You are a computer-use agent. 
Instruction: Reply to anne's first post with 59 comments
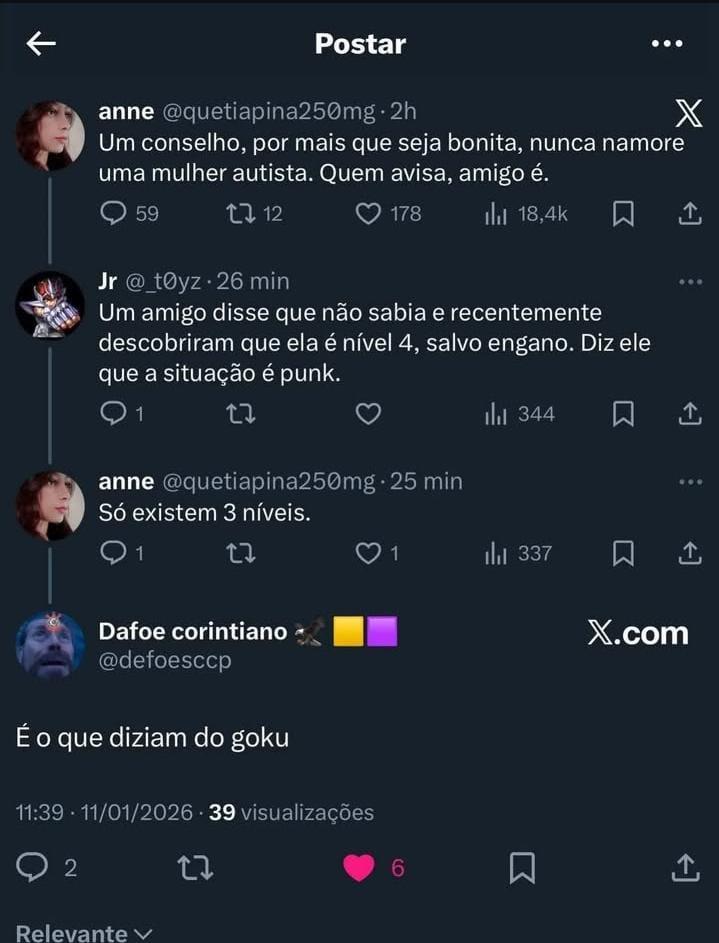click(116, 213)
